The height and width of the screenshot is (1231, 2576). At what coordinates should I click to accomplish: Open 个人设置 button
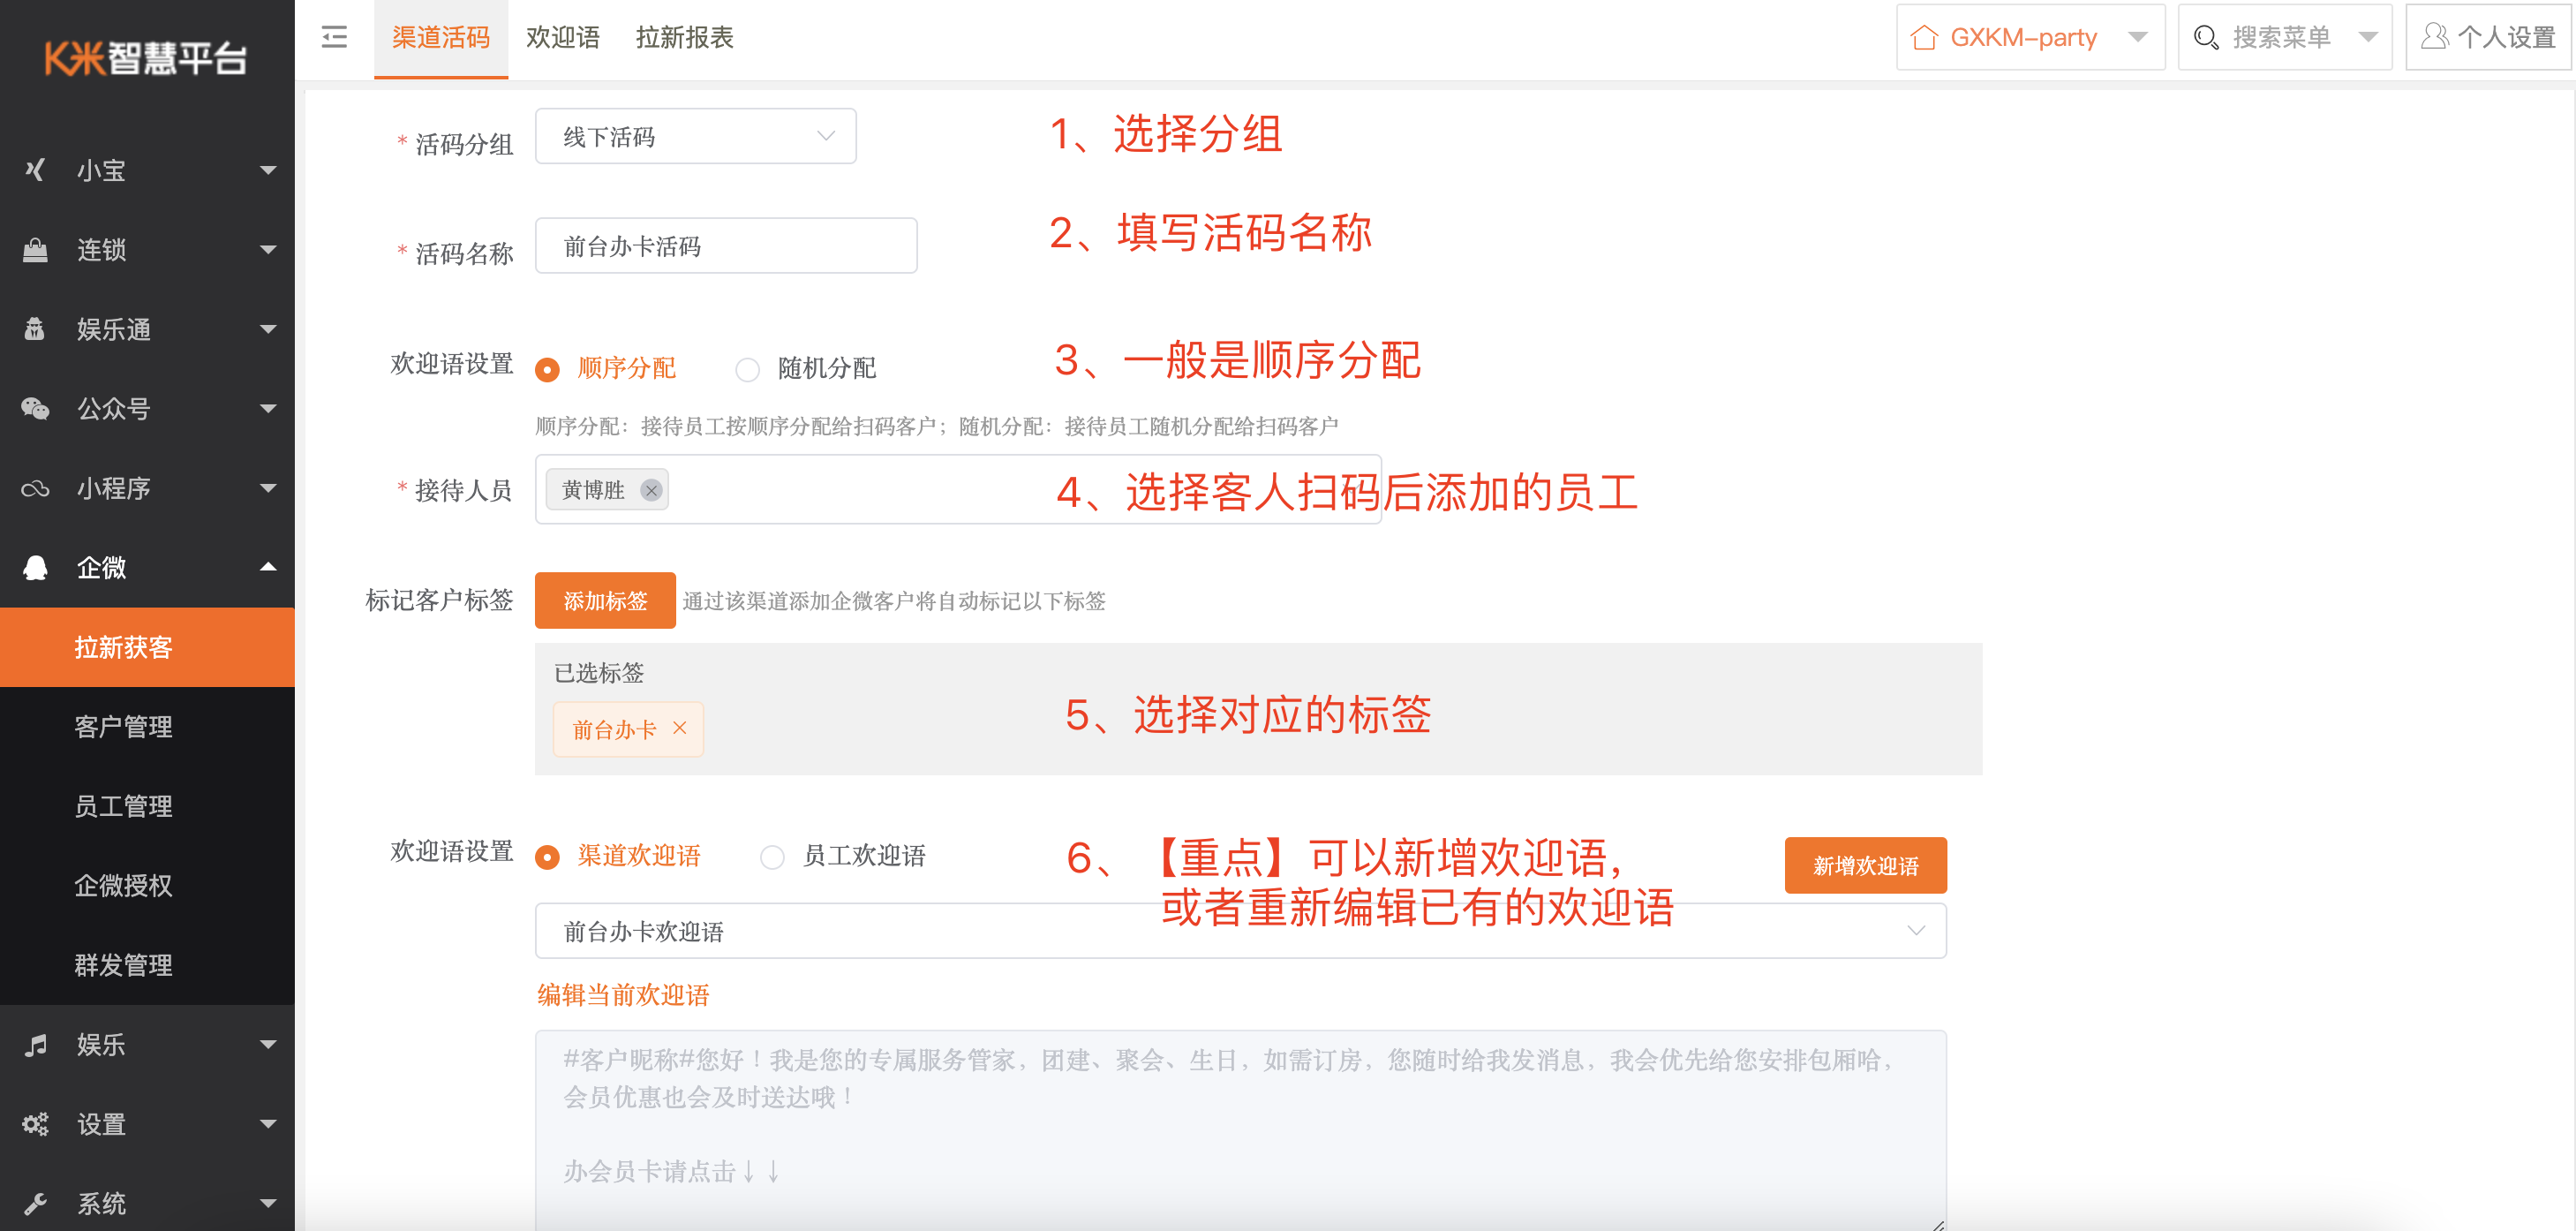tap(2488, 38)
